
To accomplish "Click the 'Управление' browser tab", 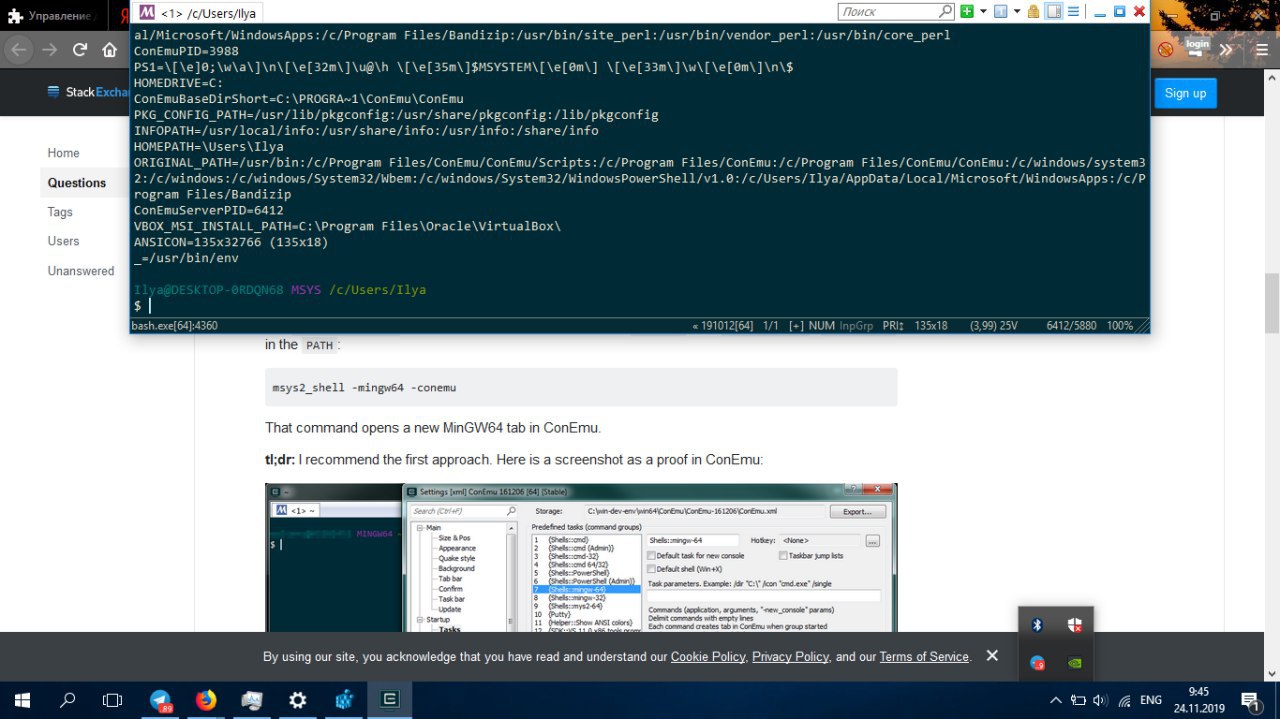I will click(52, 16).
